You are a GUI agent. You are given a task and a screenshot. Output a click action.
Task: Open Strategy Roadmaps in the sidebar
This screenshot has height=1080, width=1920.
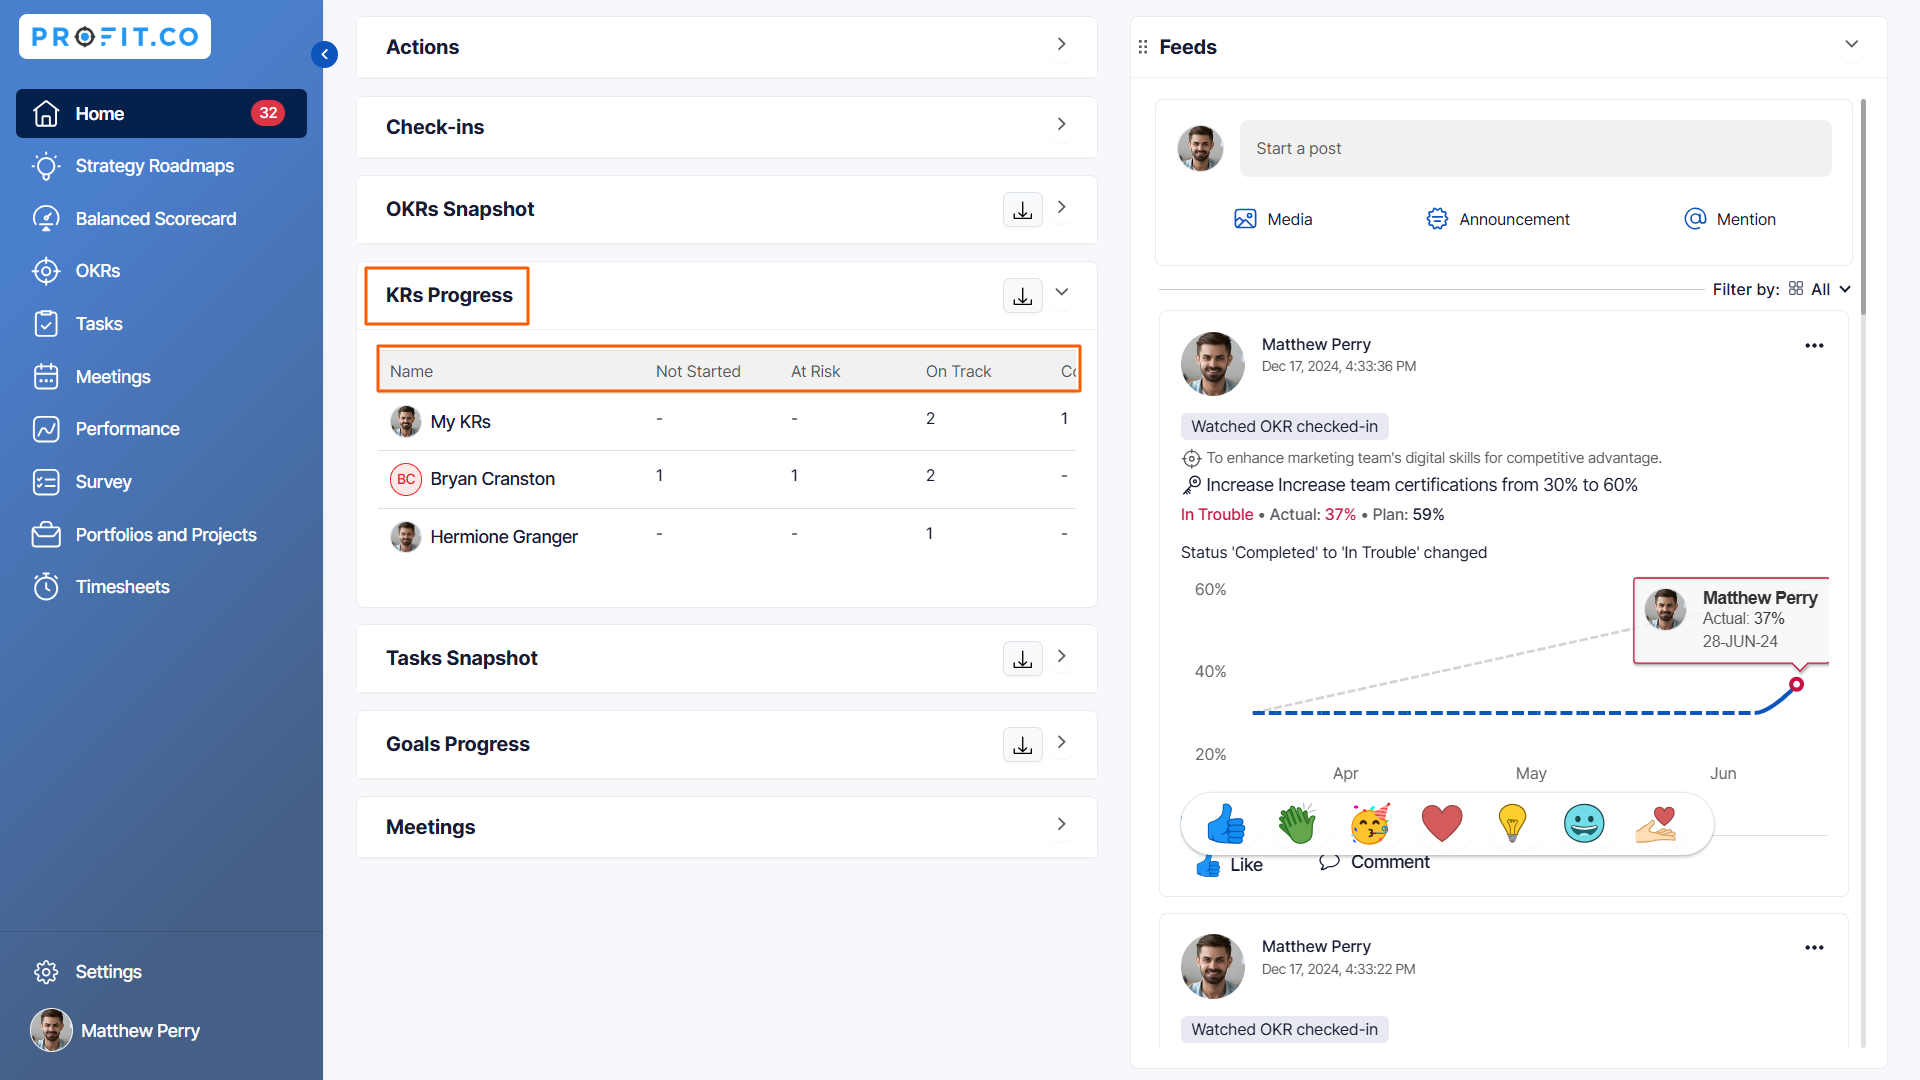click(154, 166)
